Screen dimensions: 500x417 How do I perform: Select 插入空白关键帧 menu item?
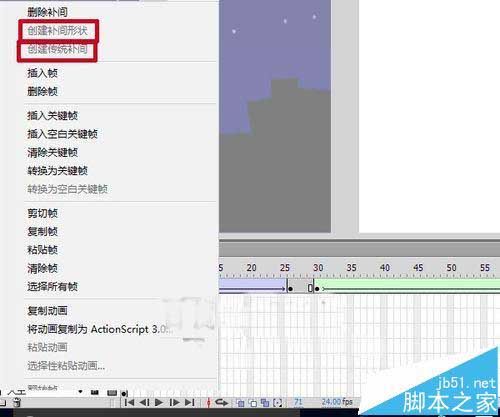tap(62, 134)
